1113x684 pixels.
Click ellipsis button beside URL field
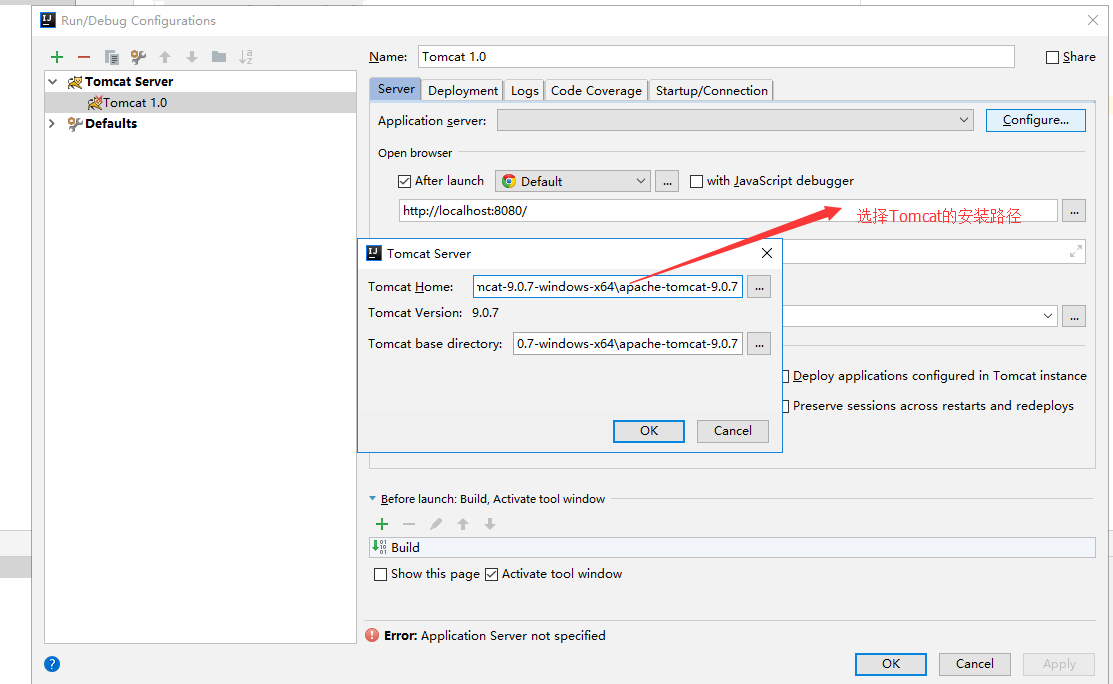click(x=1074, y=211)
